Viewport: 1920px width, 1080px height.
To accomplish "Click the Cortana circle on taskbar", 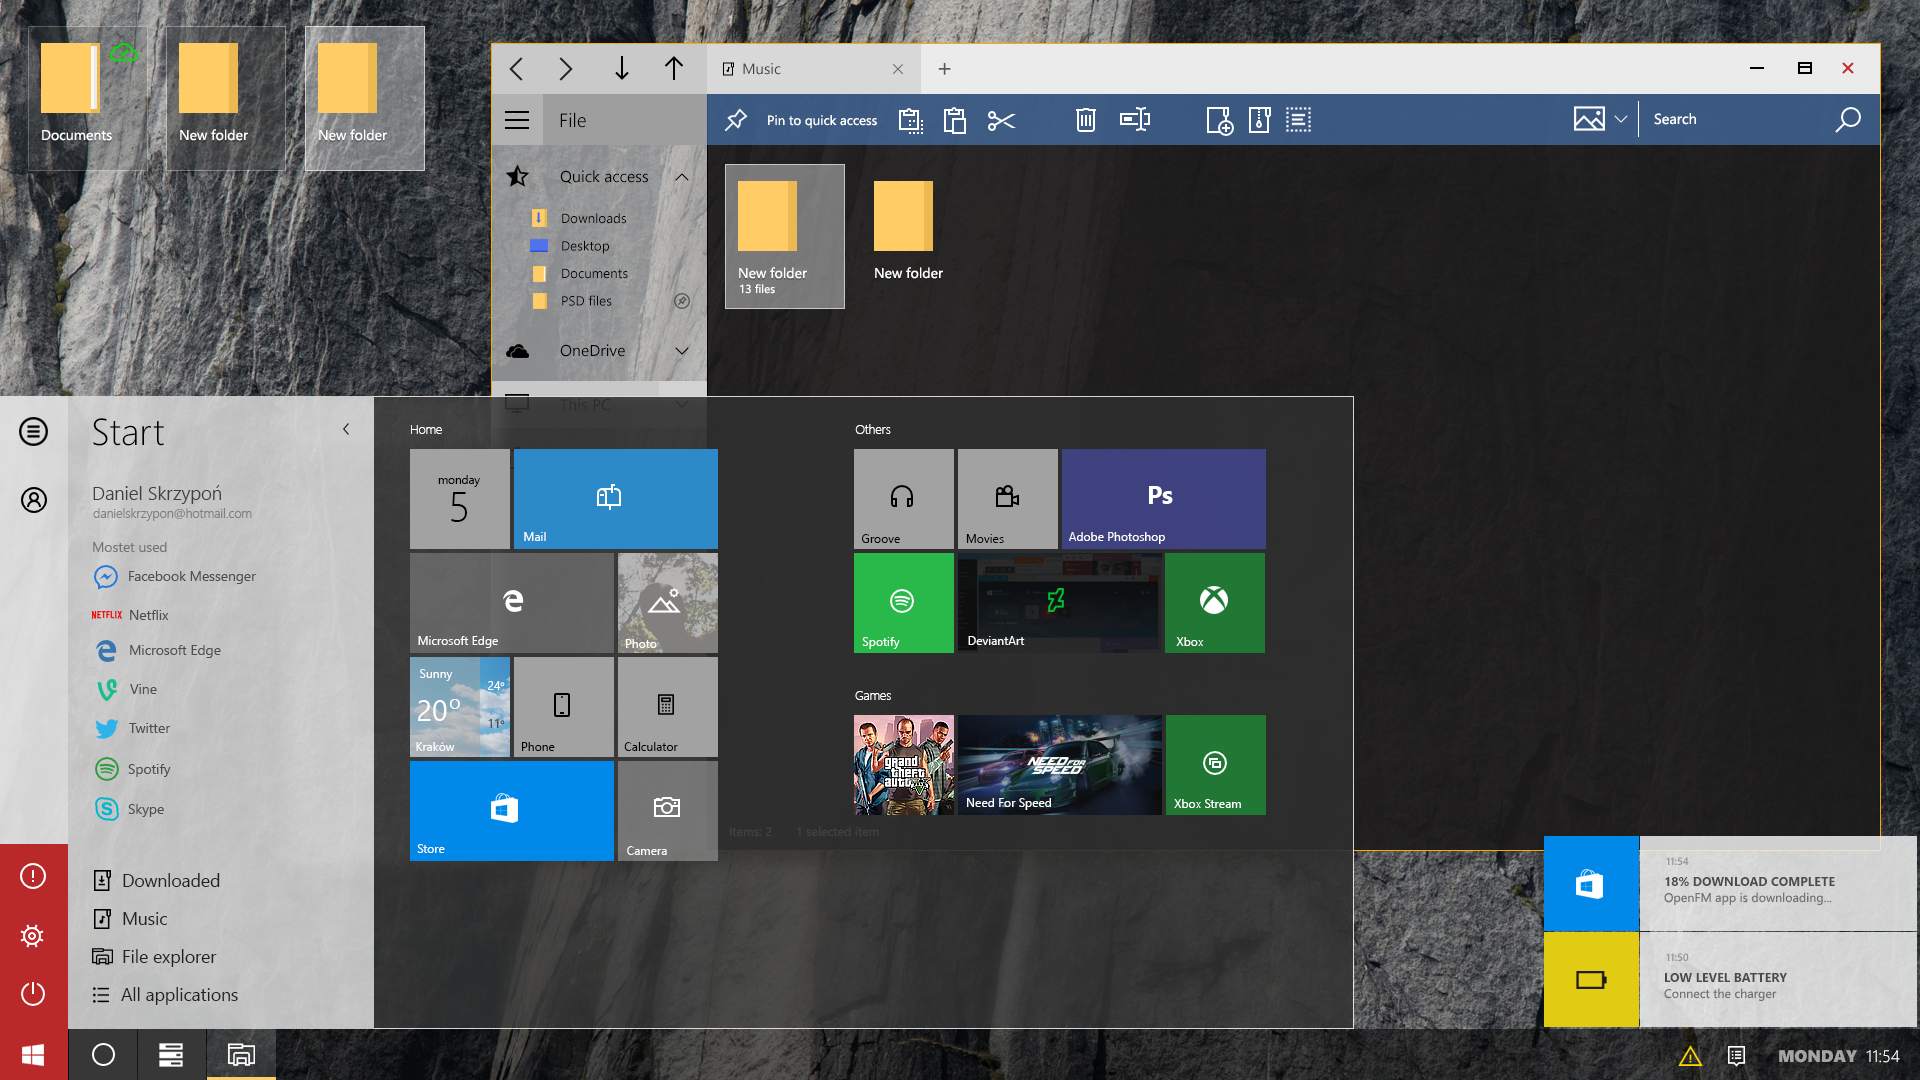I will [x=103, y=1055].
